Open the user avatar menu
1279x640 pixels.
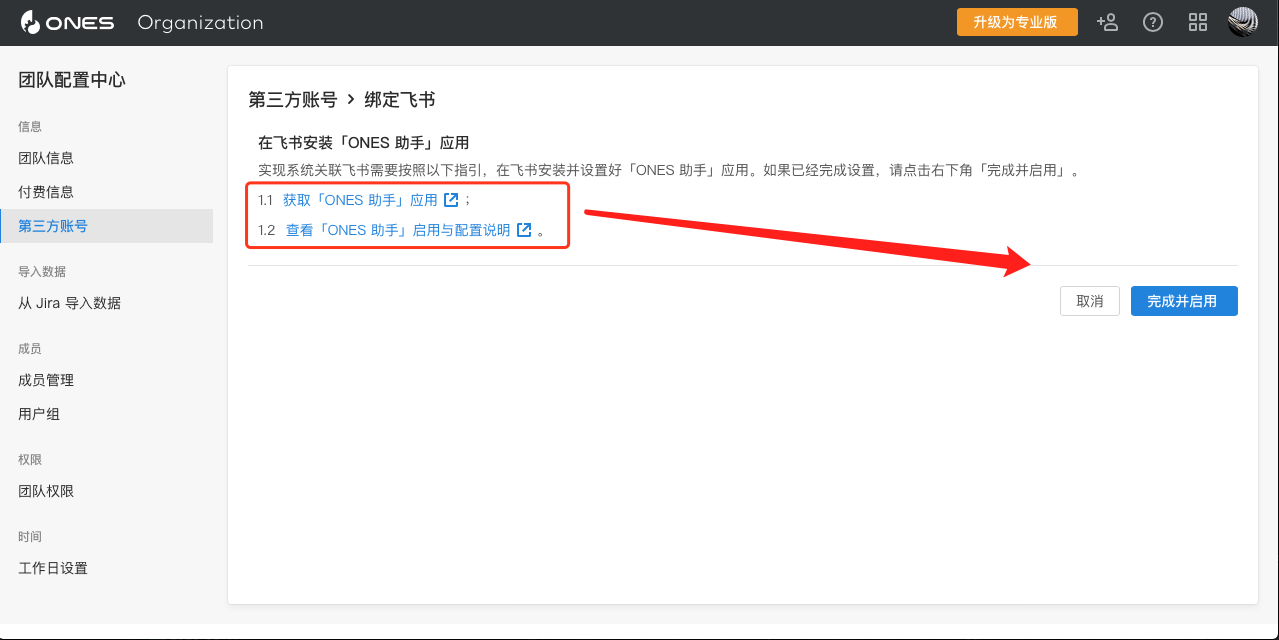(x=1243, y=22)
